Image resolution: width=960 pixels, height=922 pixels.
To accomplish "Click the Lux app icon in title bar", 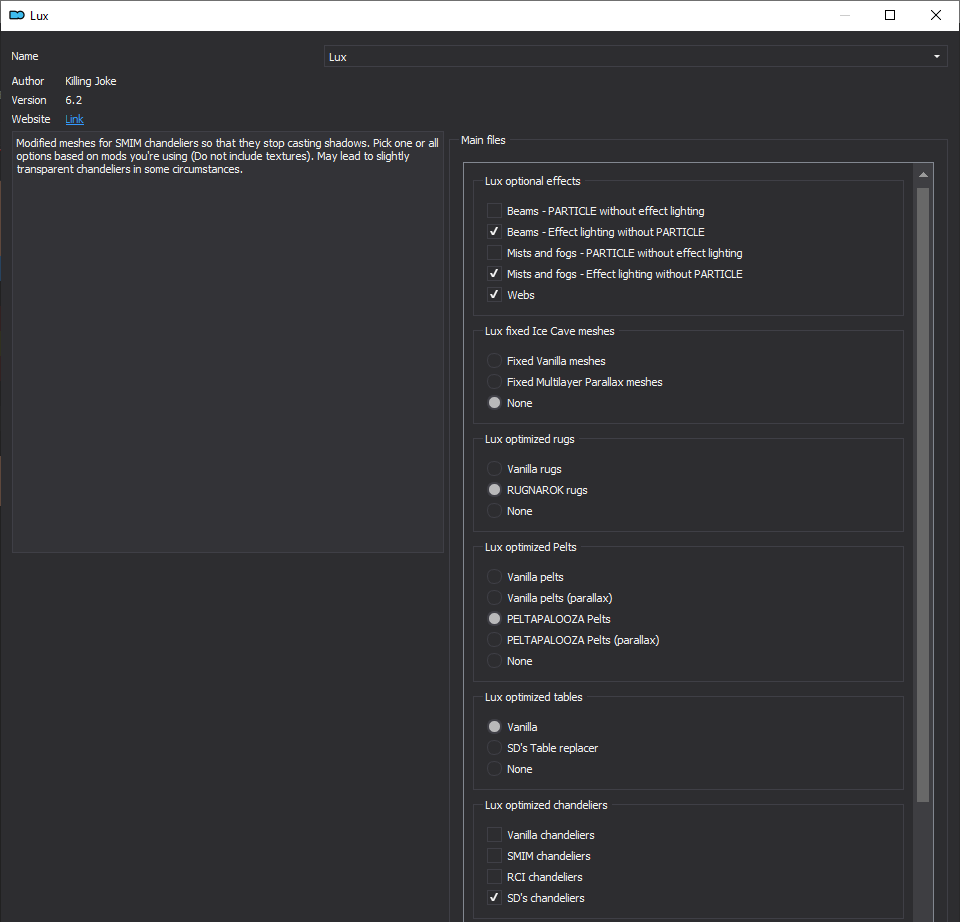I will (16, 15).
